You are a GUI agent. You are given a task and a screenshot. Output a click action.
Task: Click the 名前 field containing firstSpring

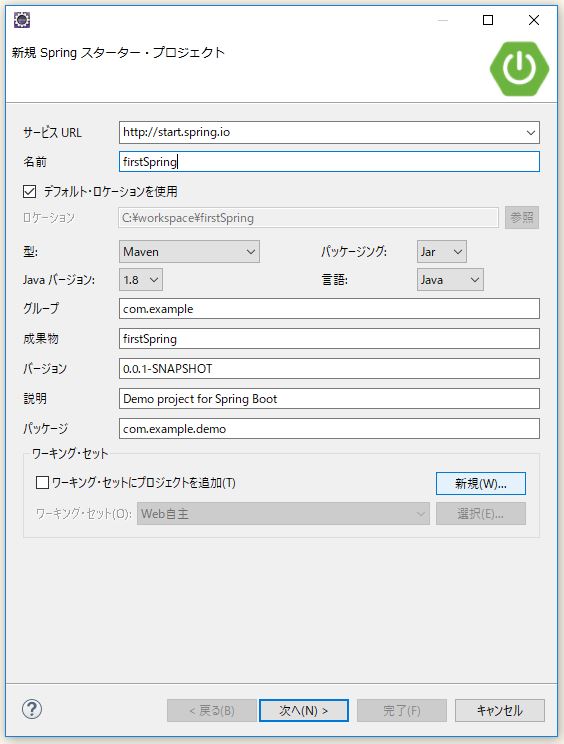click(x=329, y=162)
